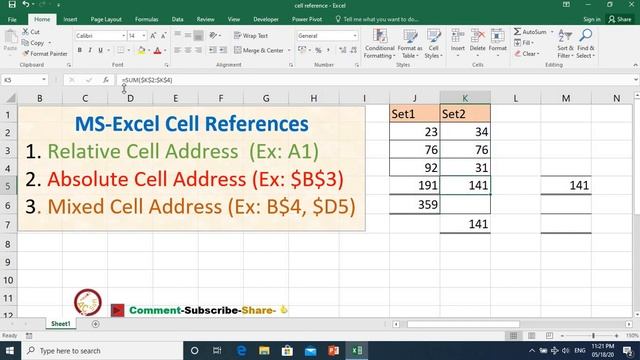This screenshot has height=360, width=640.
Task: Open the Borders button in Font group
Action: (121, 50)
